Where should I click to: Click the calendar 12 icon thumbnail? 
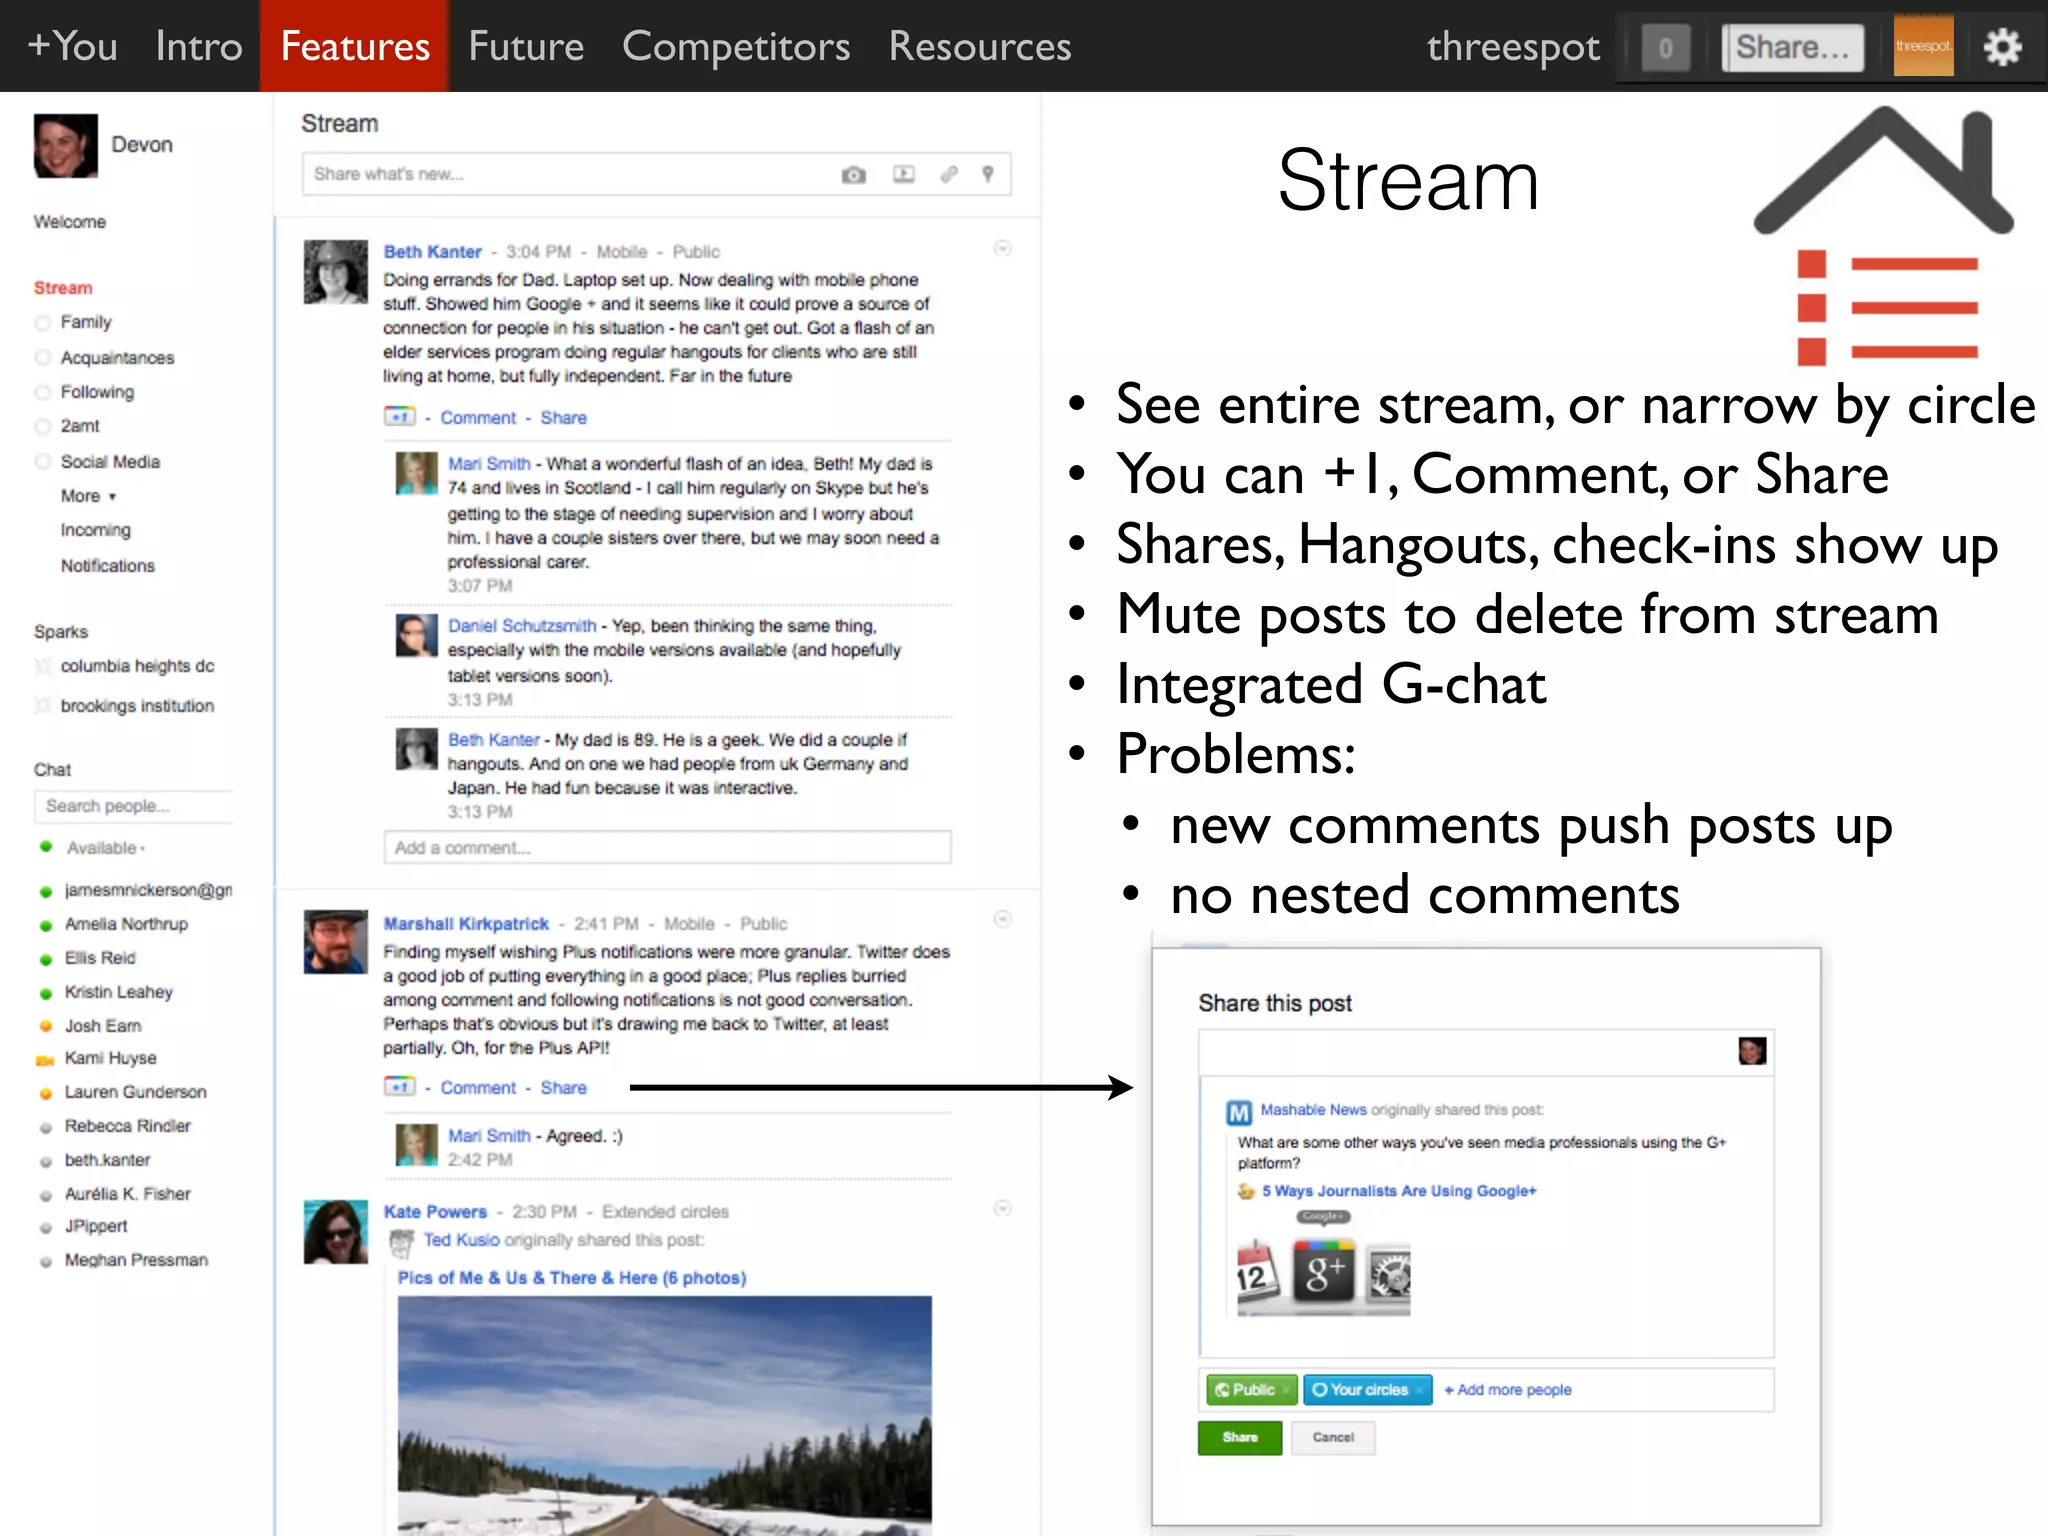click(1256, 1275)
